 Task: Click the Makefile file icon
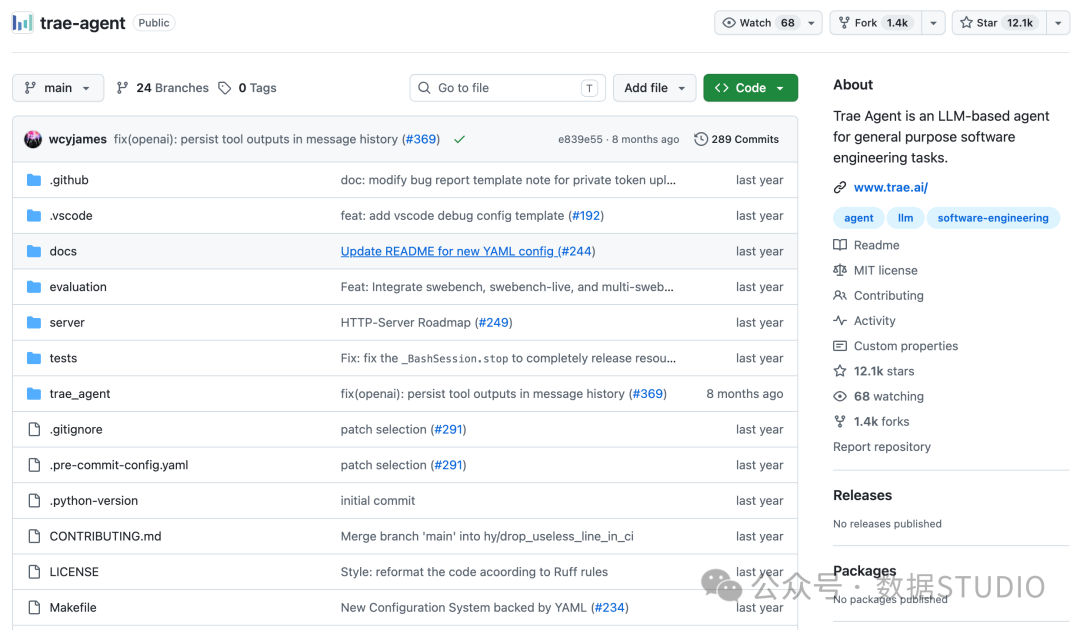coord(34,607)
